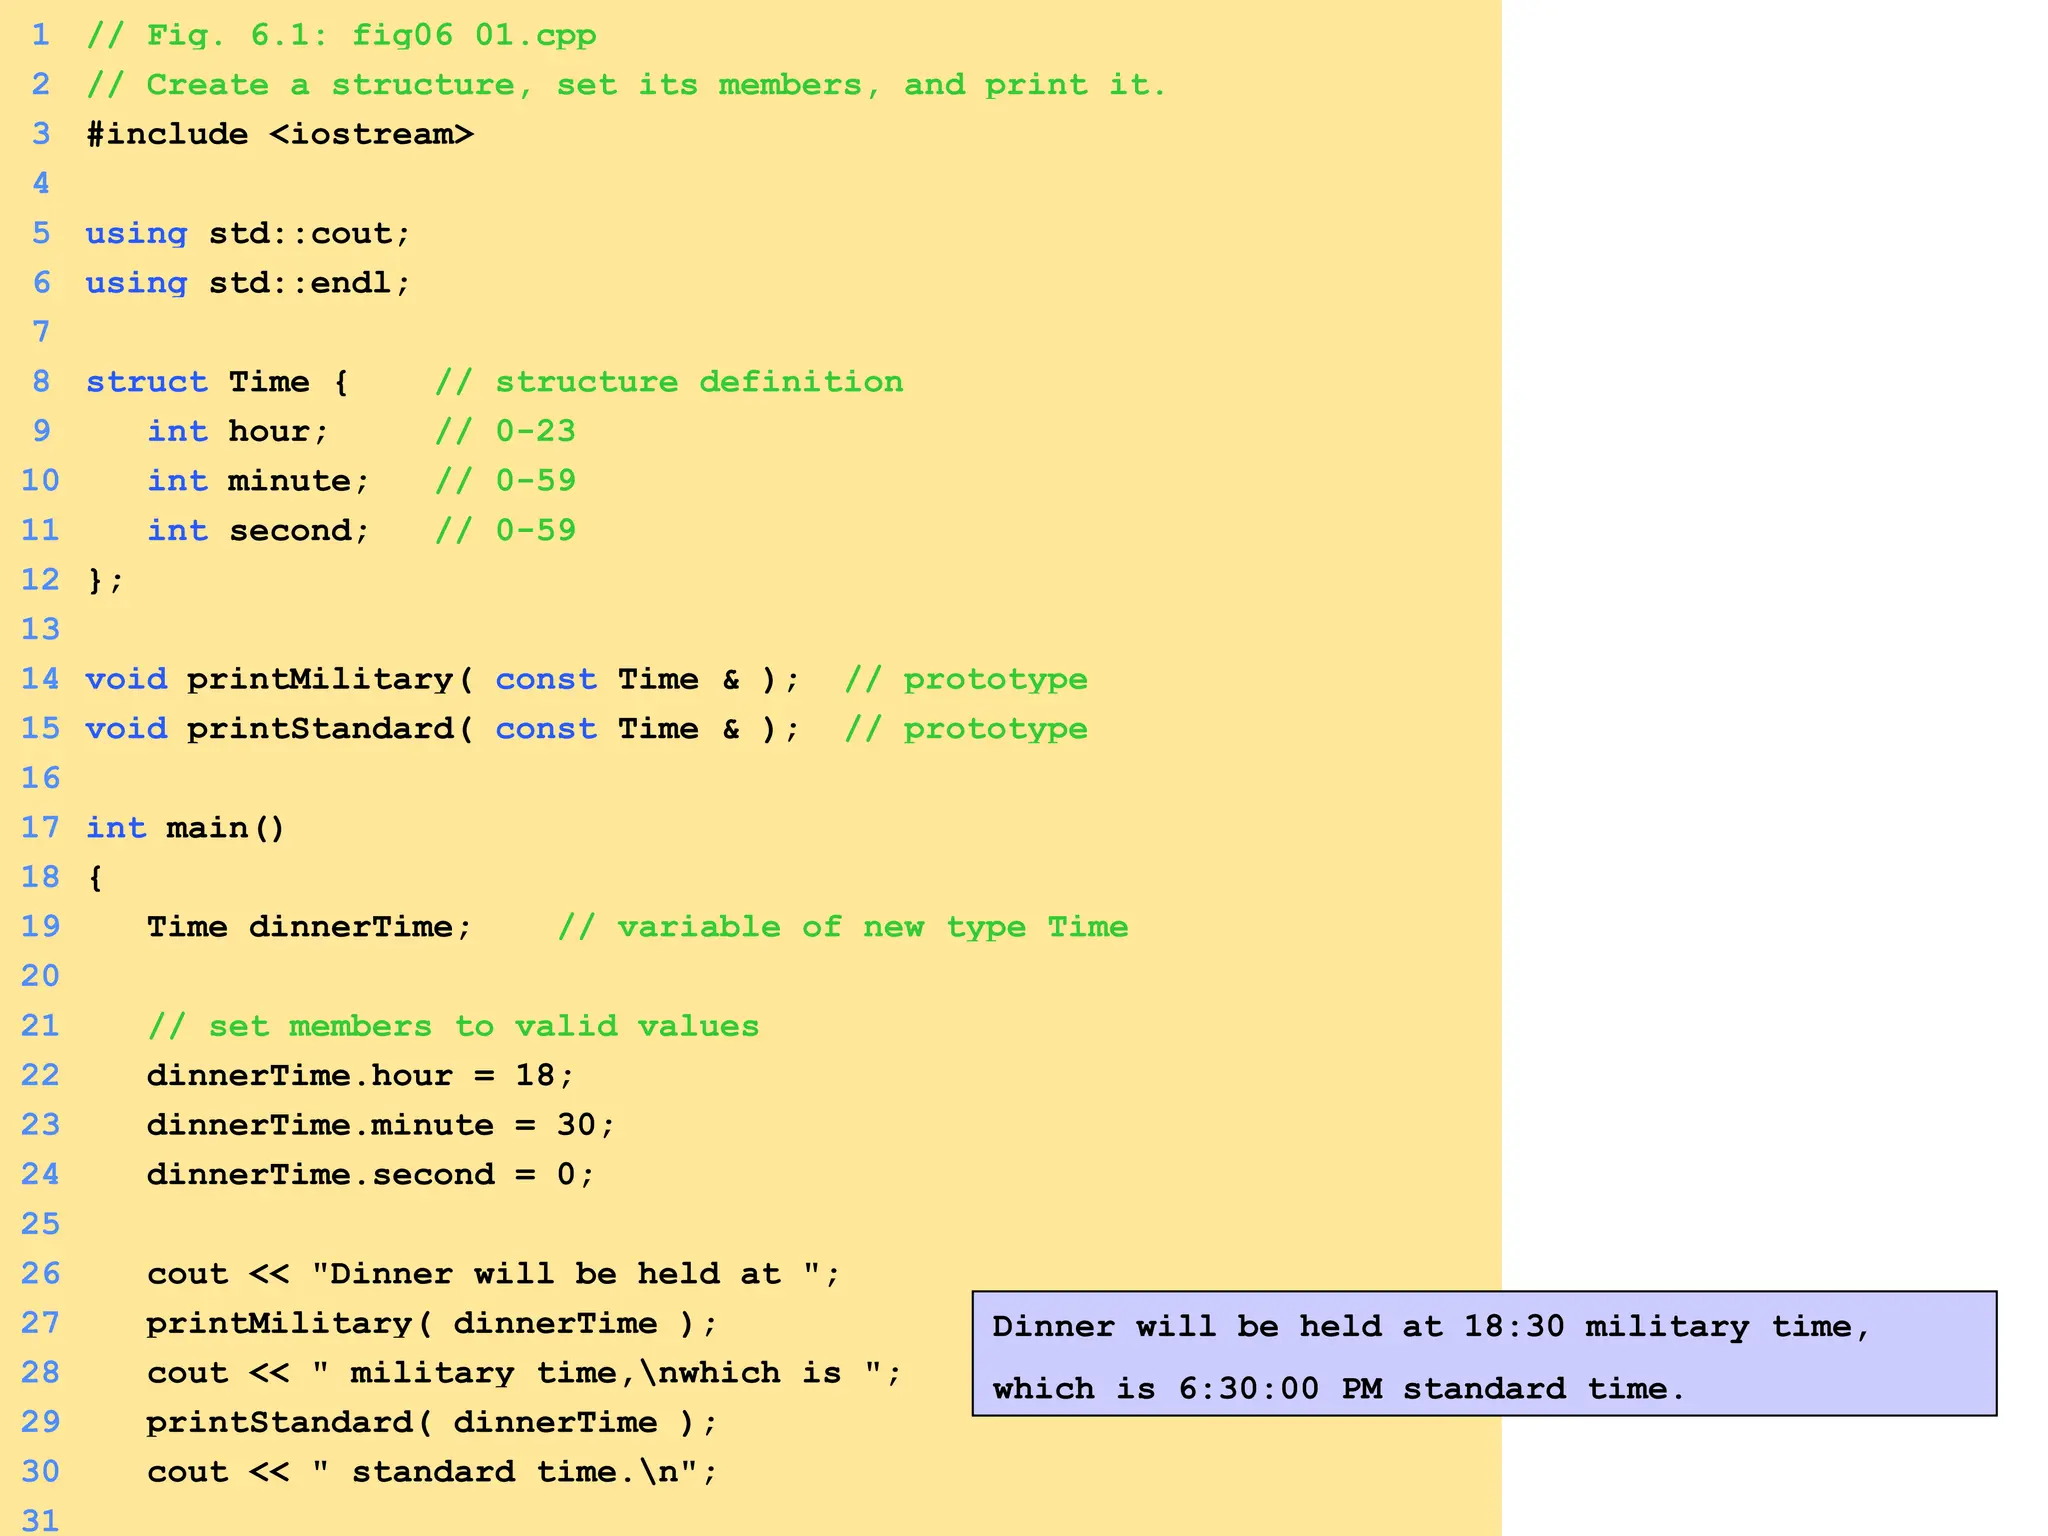Click the 'standard time.\n' cout statement

point(432,1472)
